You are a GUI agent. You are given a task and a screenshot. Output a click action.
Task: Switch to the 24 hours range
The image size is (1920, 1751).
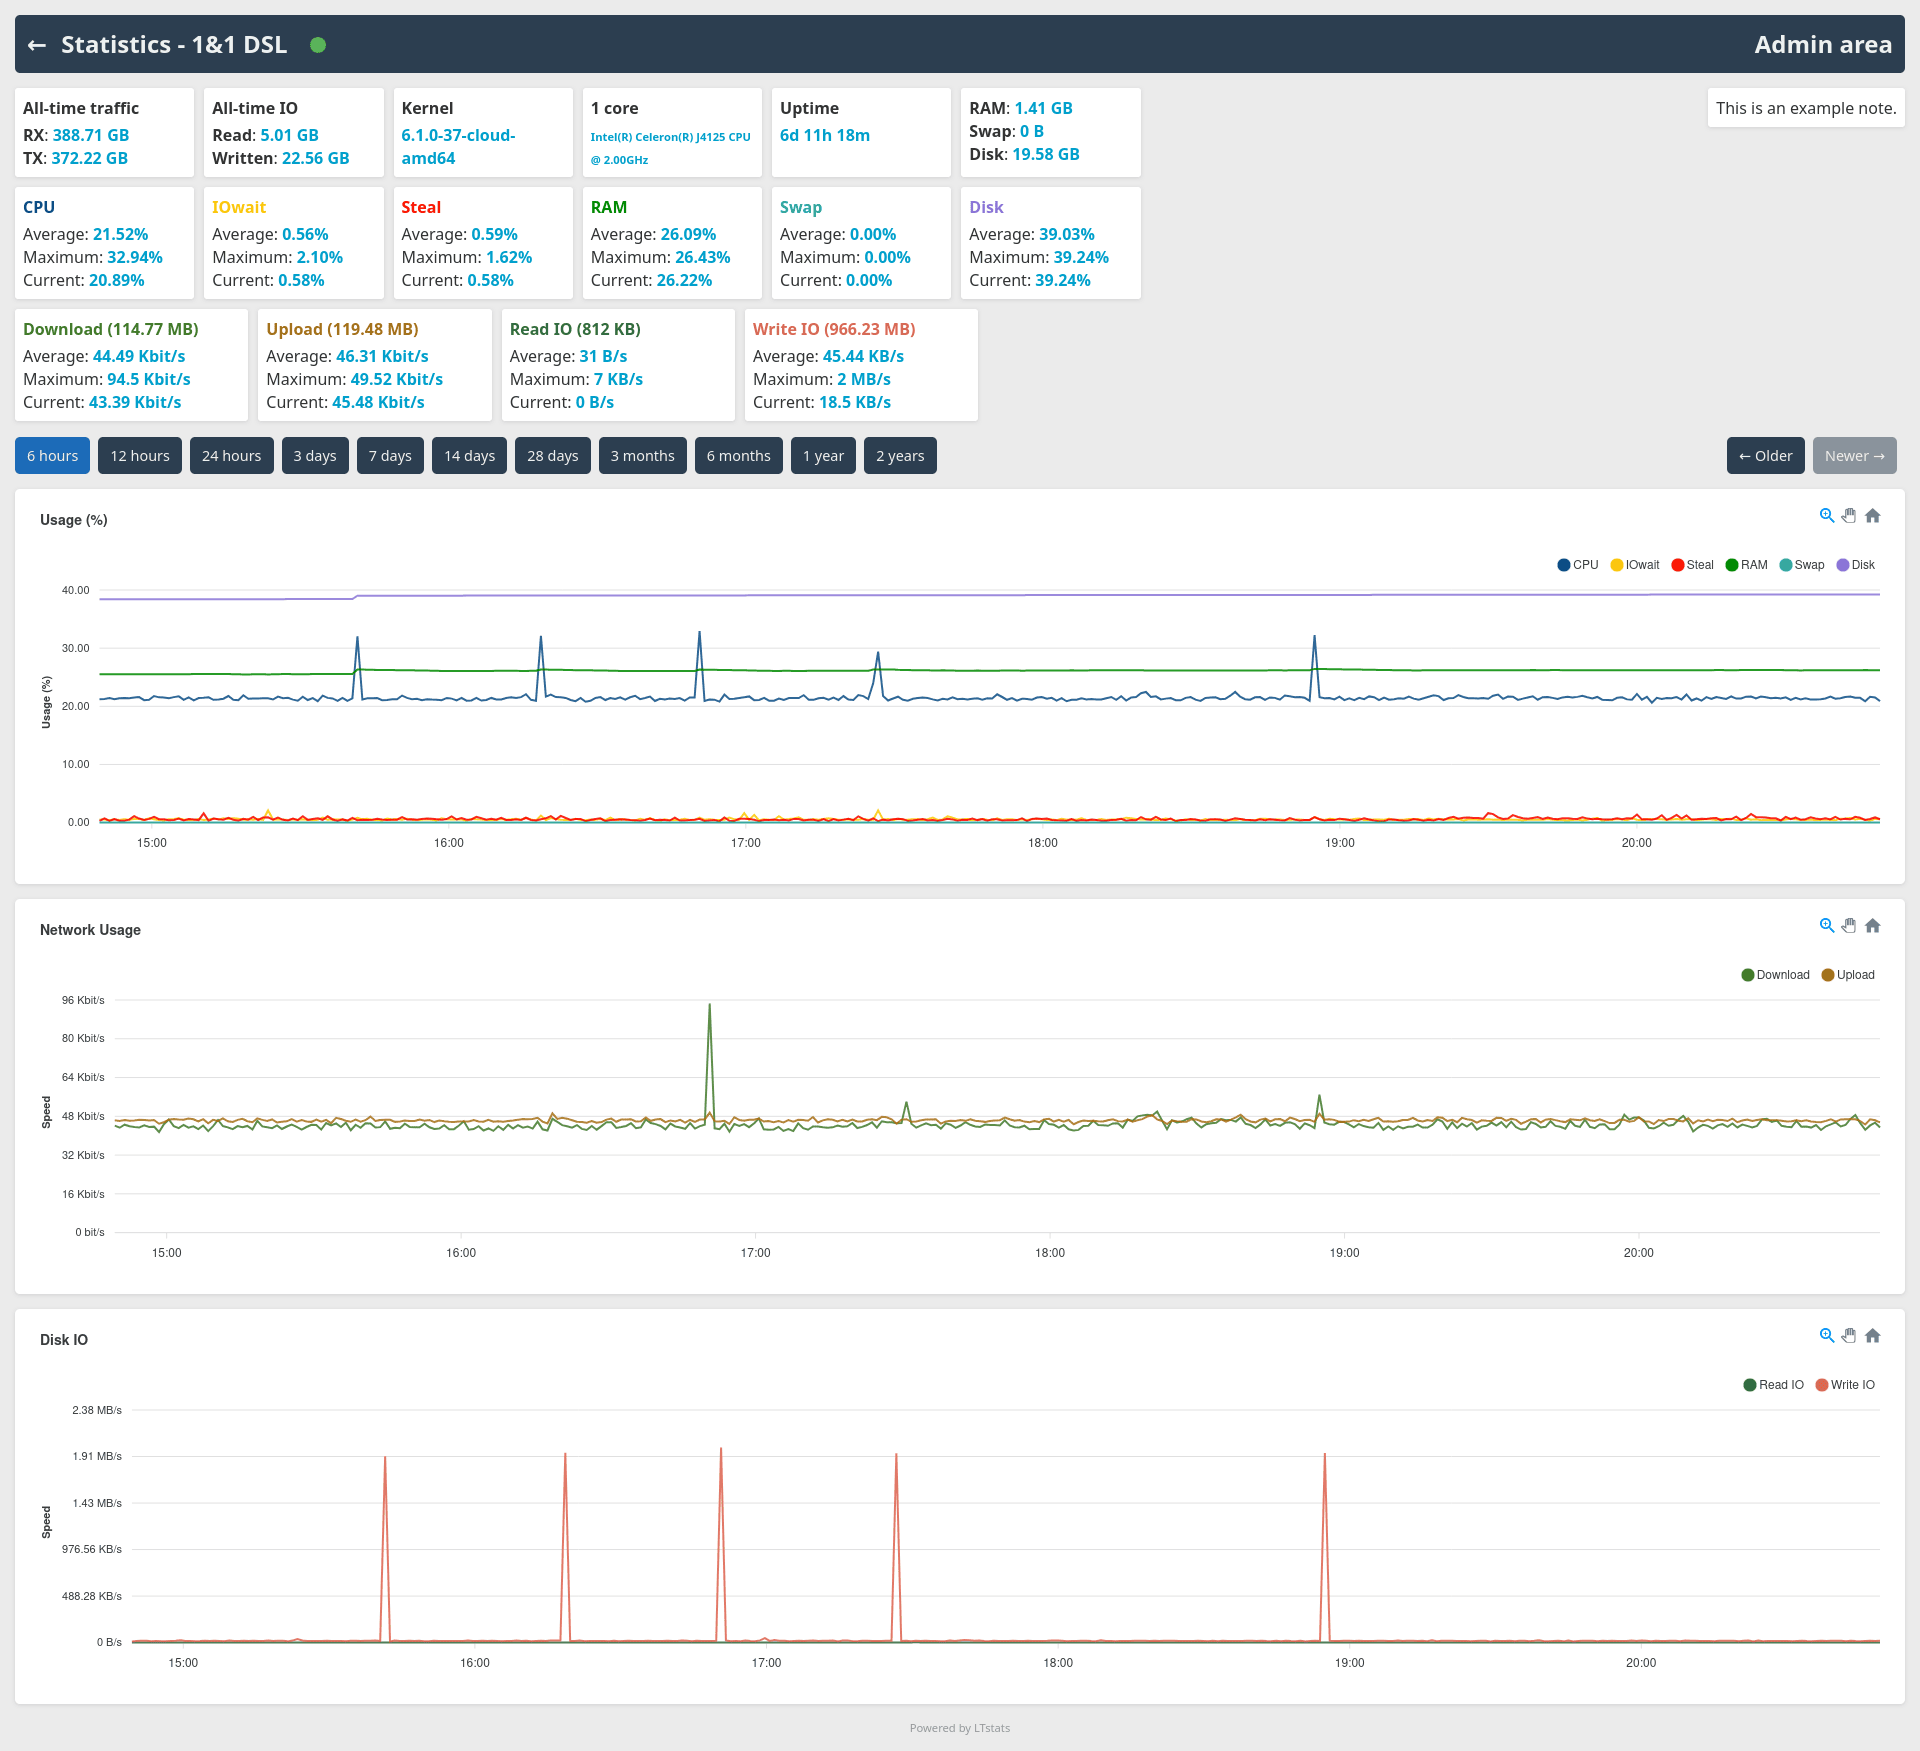[x=231, y=456]
